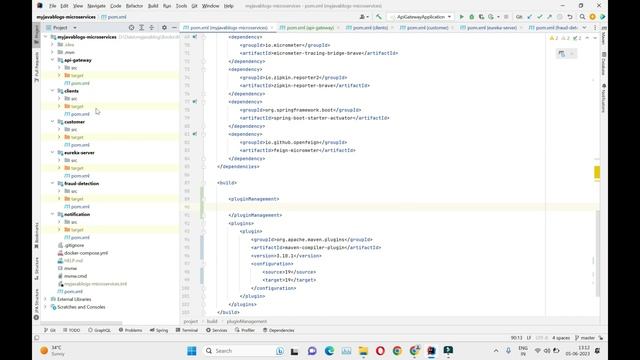This screenshot has height=360, width=640.
Task: Open the Spring tool window
Action: (x=159, y=330)
